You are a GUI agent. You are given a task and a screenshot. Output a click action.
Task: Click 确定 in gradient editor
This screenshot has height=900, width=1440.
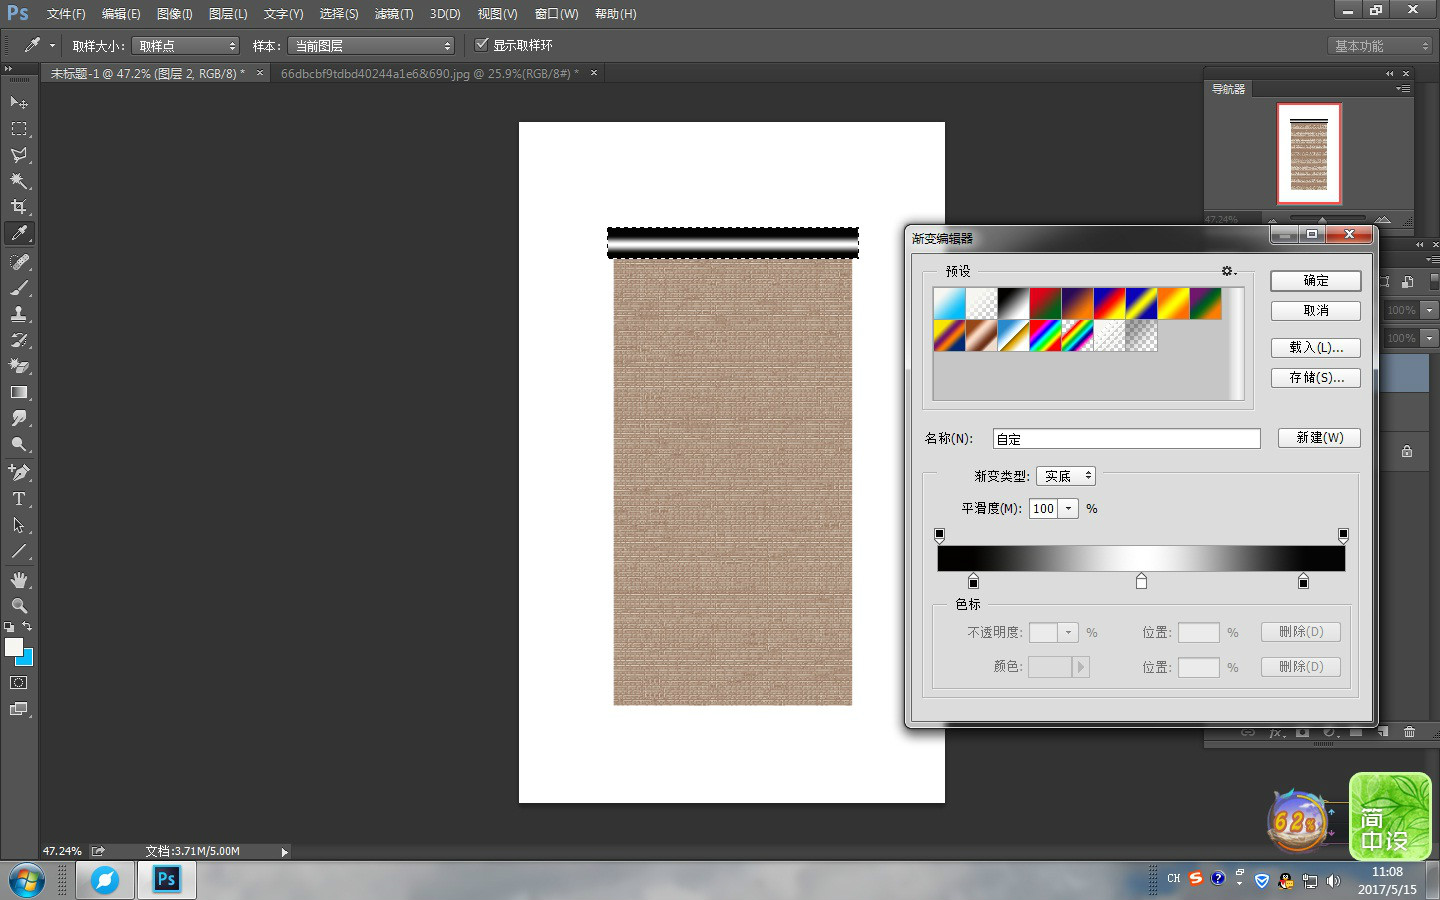click(1316, 281)
